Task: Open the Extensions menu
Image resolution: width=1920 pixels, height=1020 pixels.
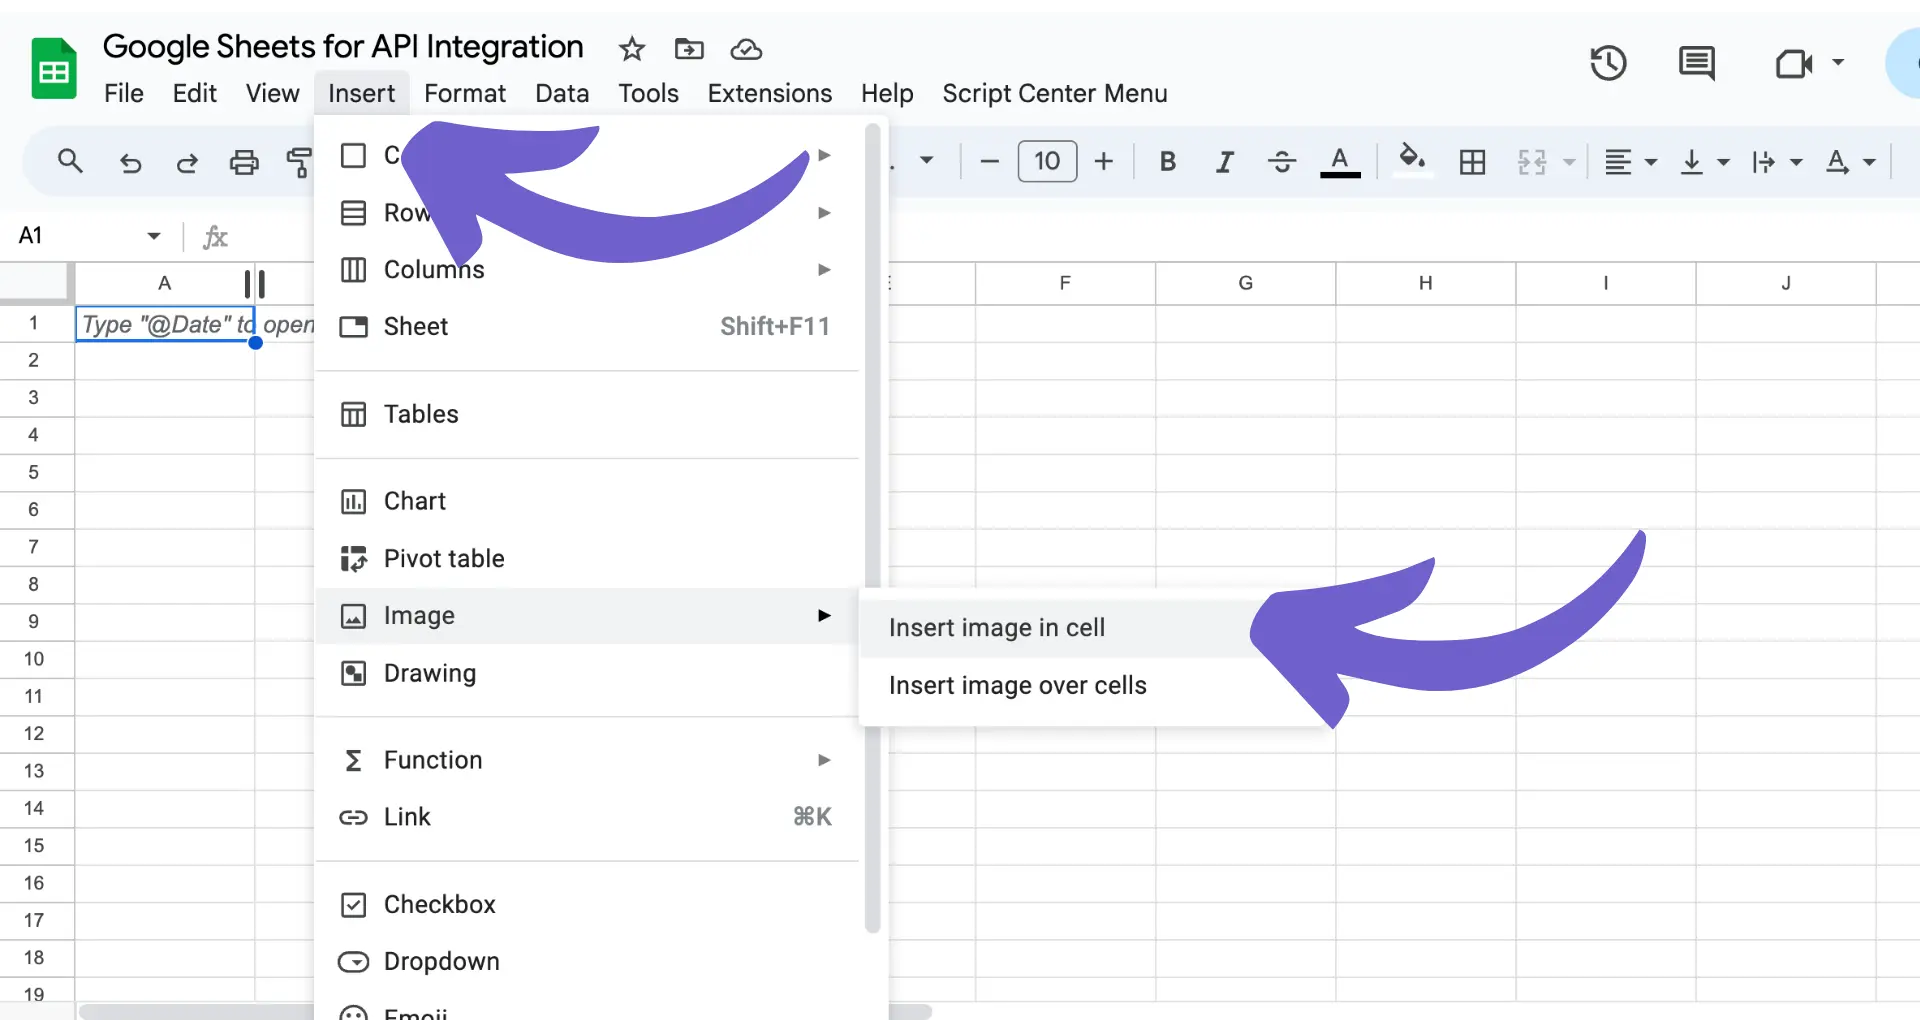Action: click(769, 93)
